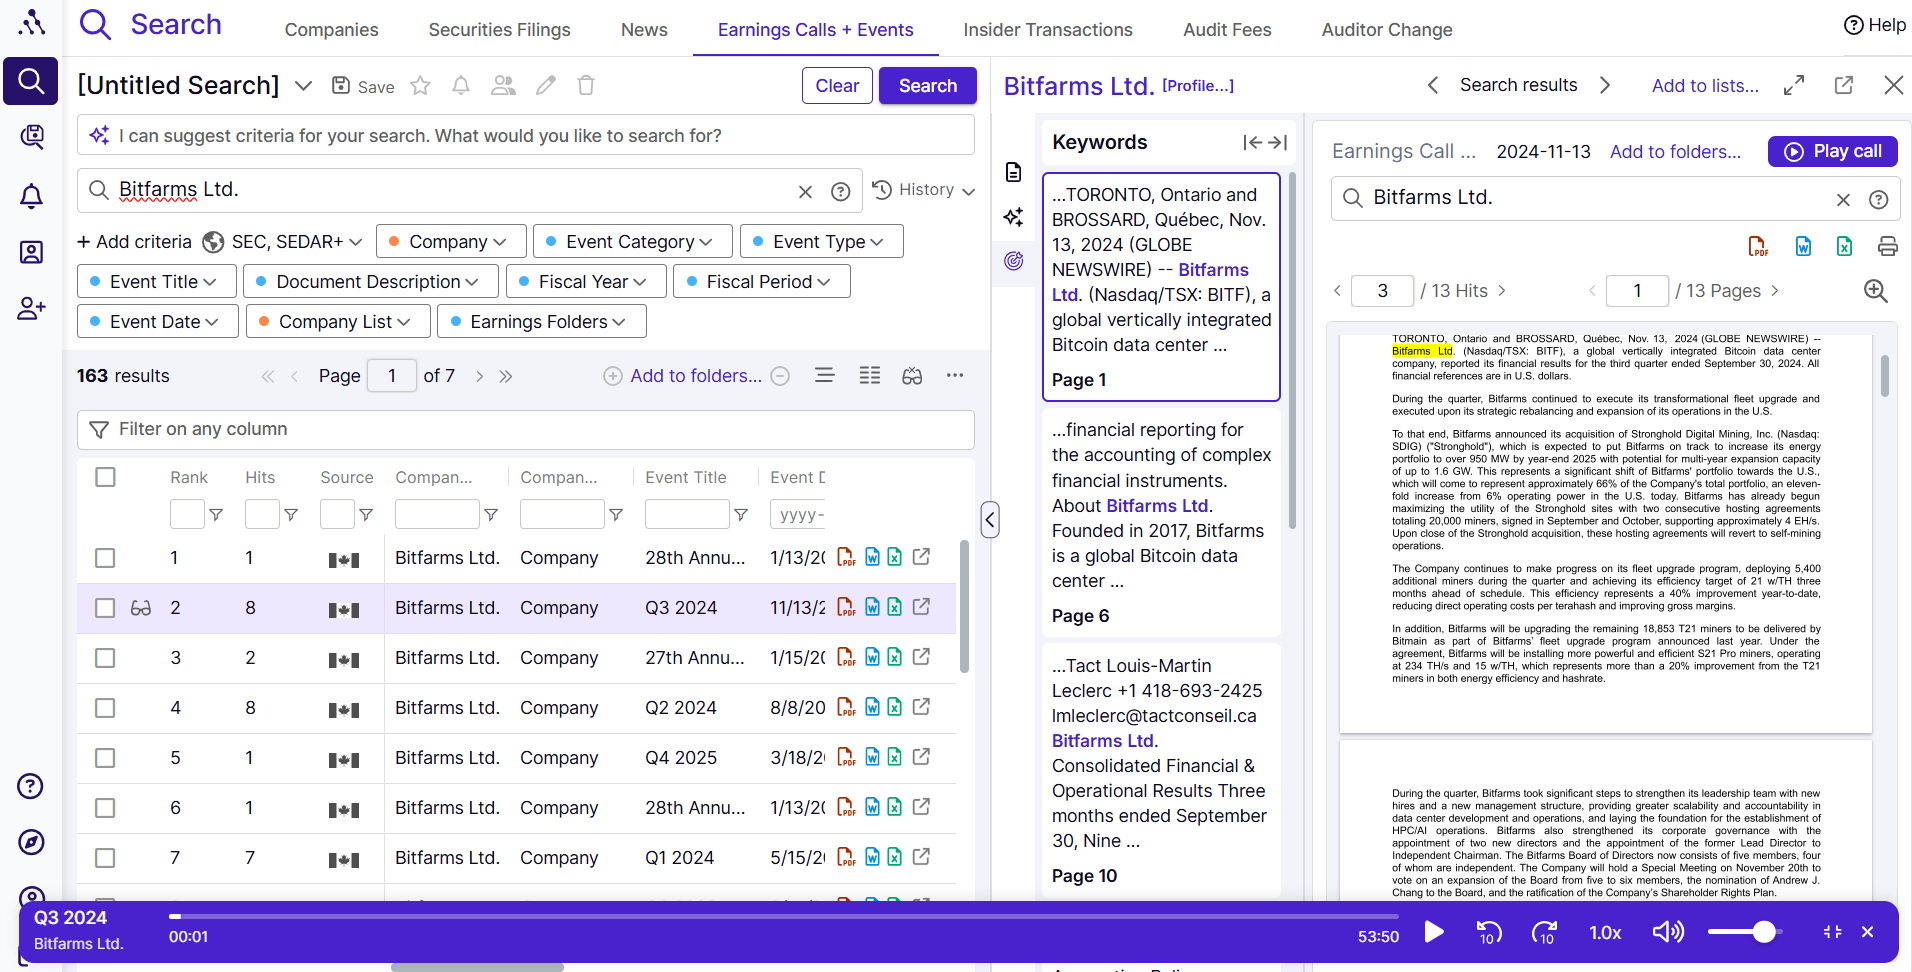Viewport: 1912px width, 972px height.
Task: Switch to the Securities Filings tab
Action: (x=500, y=30)
